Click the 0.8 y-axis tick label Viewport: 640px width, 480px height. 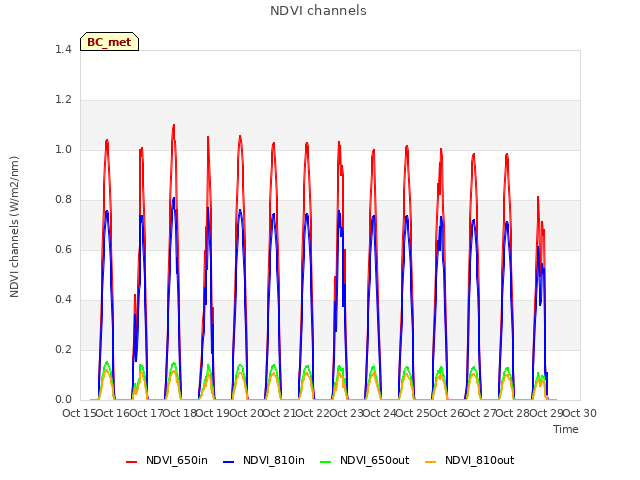click(63, 199)
